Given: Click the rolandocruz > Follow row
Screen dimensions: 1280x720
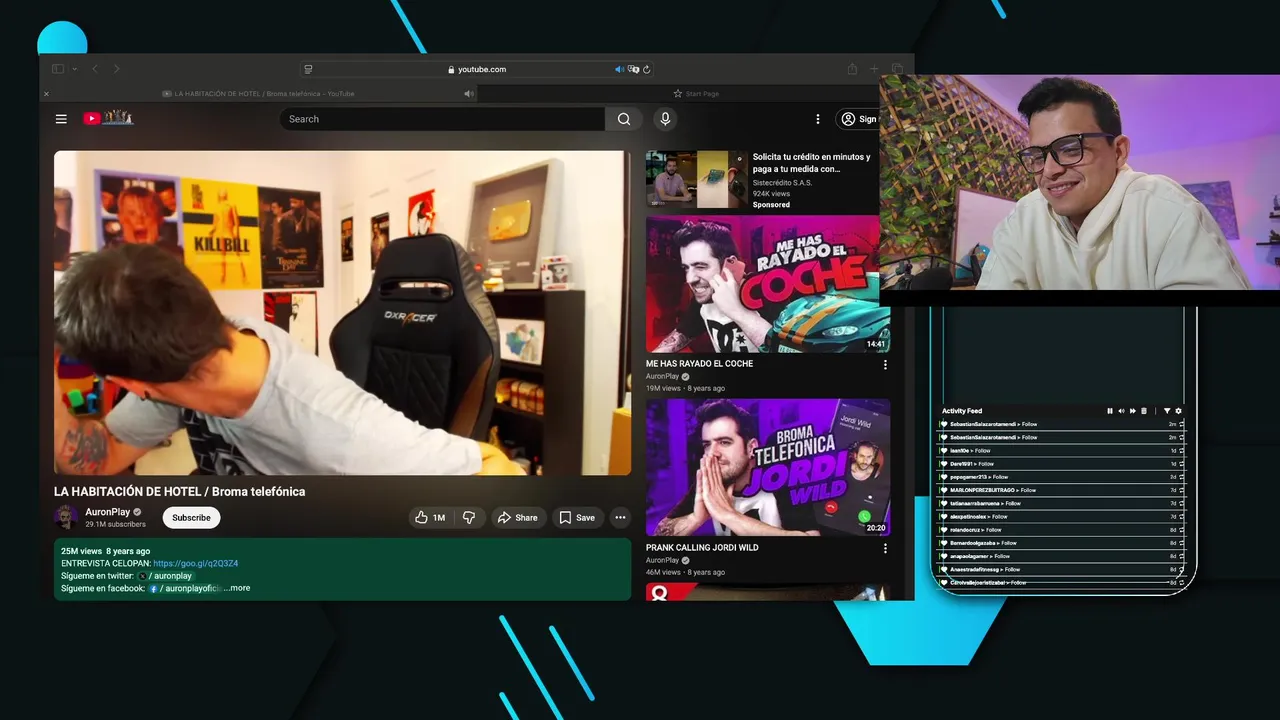Looking at the screenshot, I should pos(1062,530).
